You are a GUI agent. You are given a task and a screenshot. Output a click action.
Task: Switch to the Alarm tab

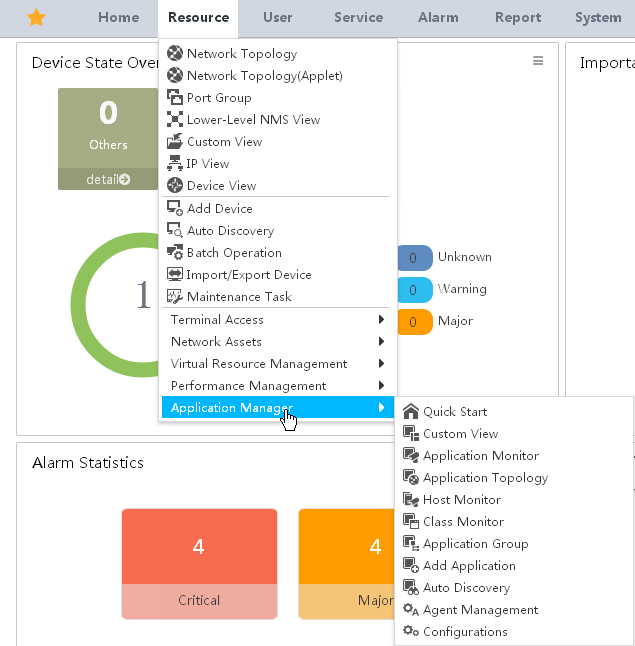438,18
